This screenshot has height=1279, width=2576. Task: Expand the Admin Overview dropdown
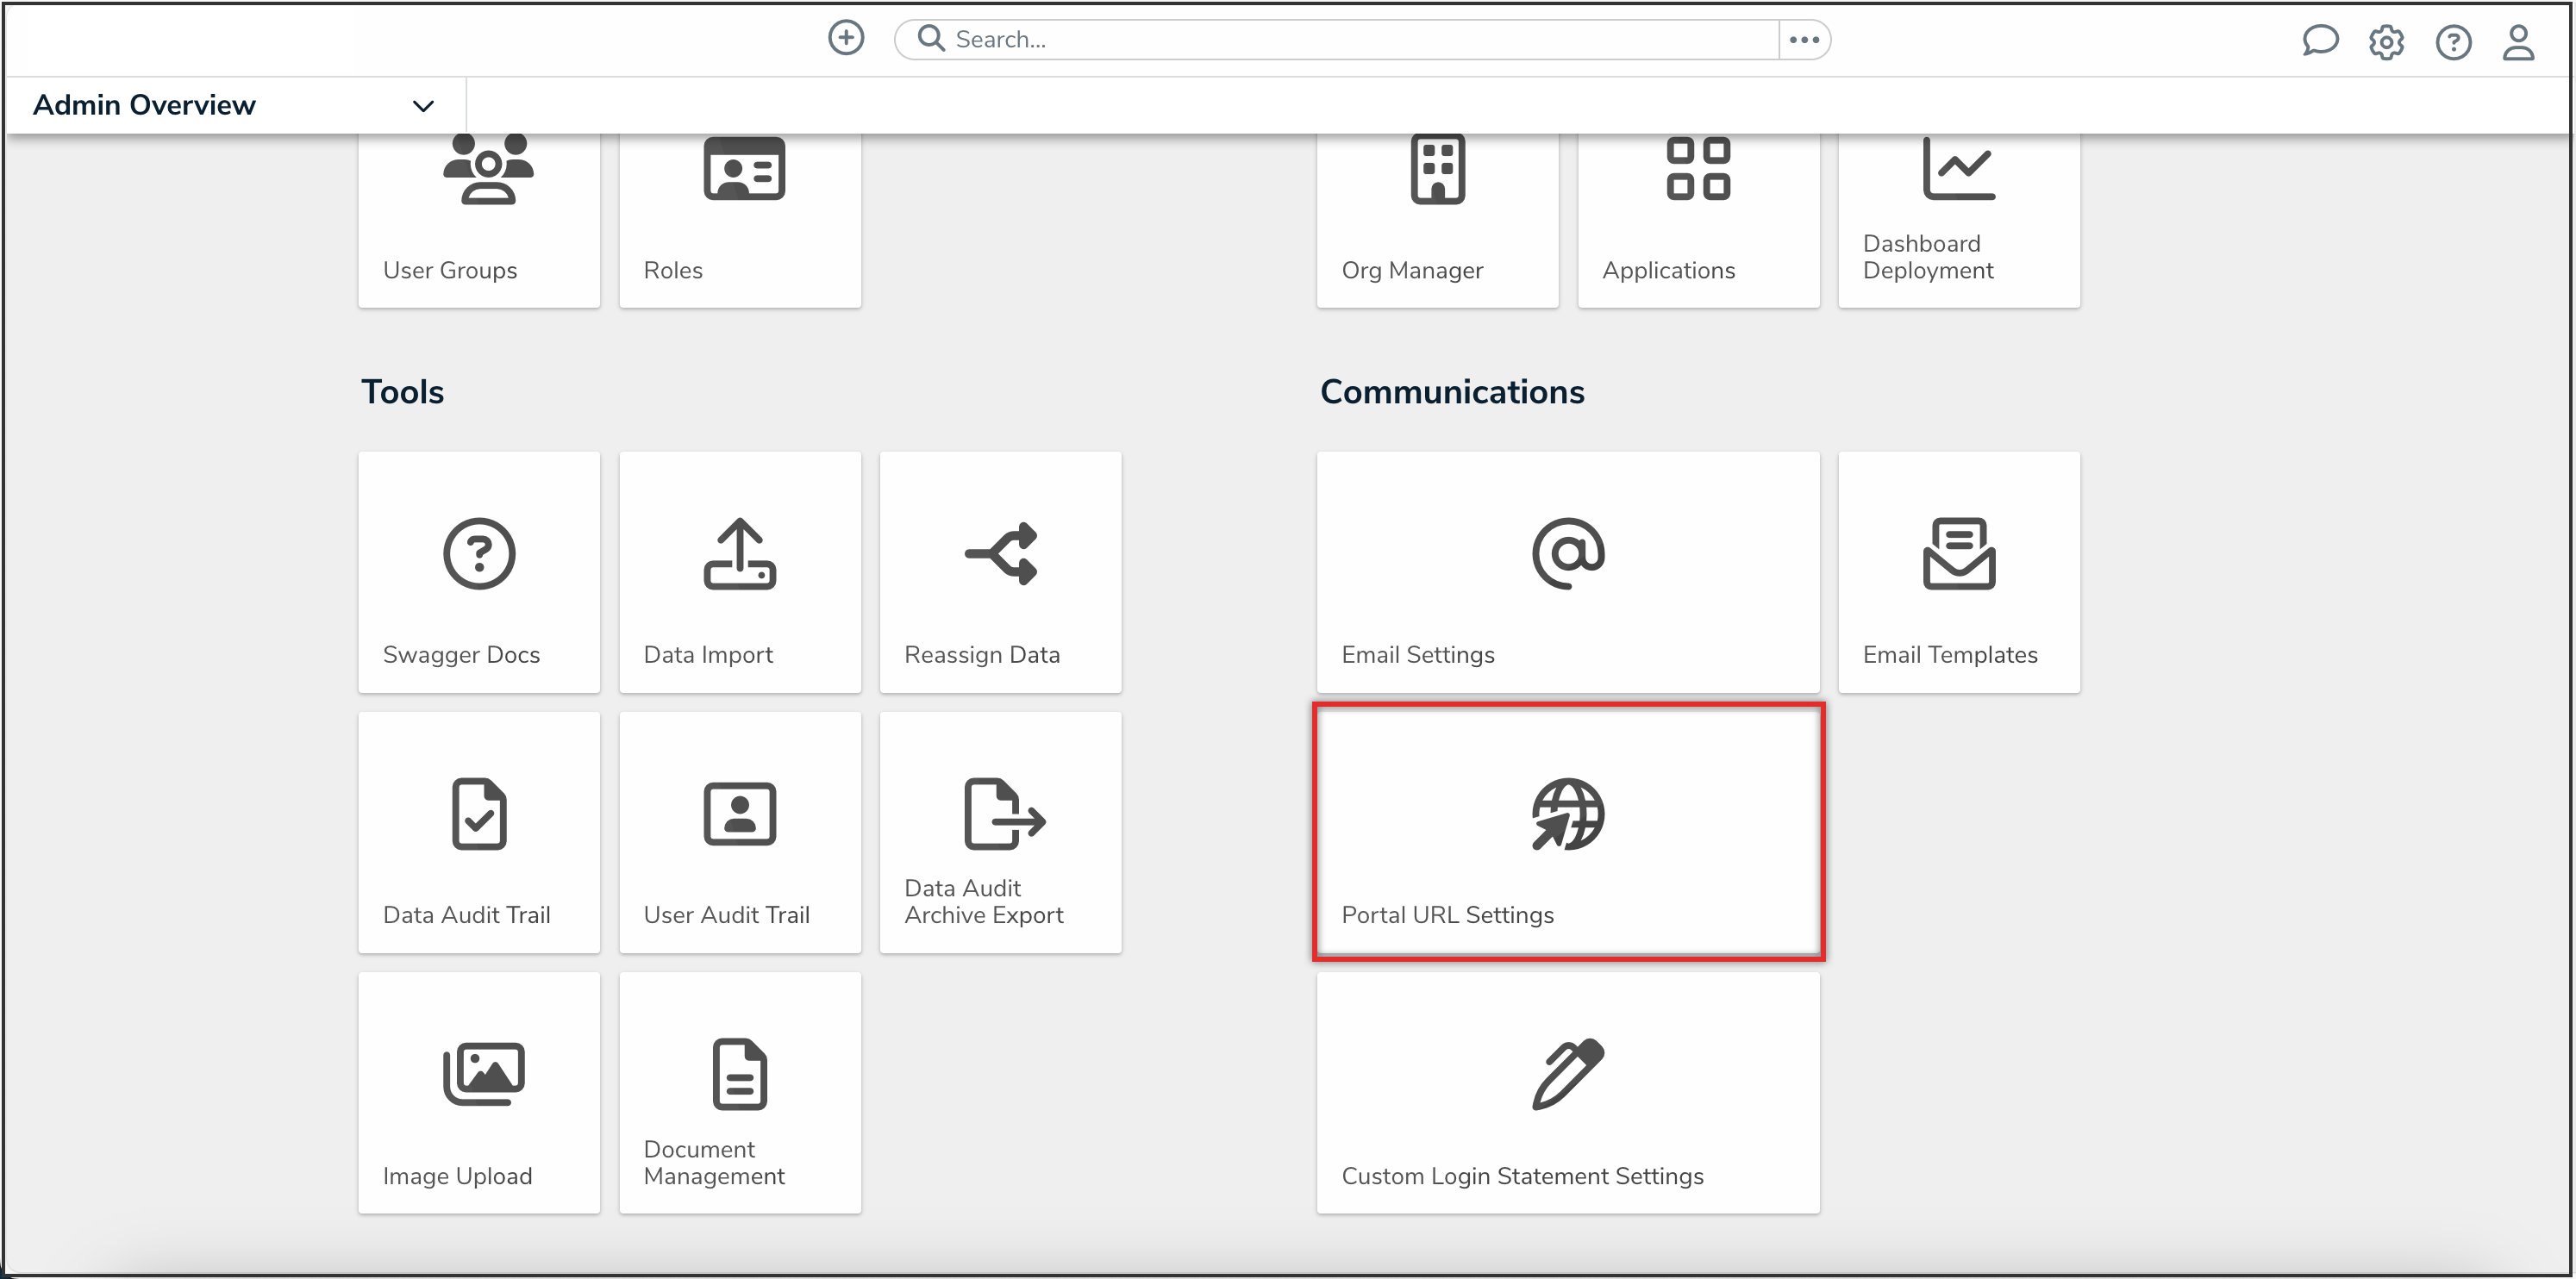pyautogui.click(x=423, y=105)
